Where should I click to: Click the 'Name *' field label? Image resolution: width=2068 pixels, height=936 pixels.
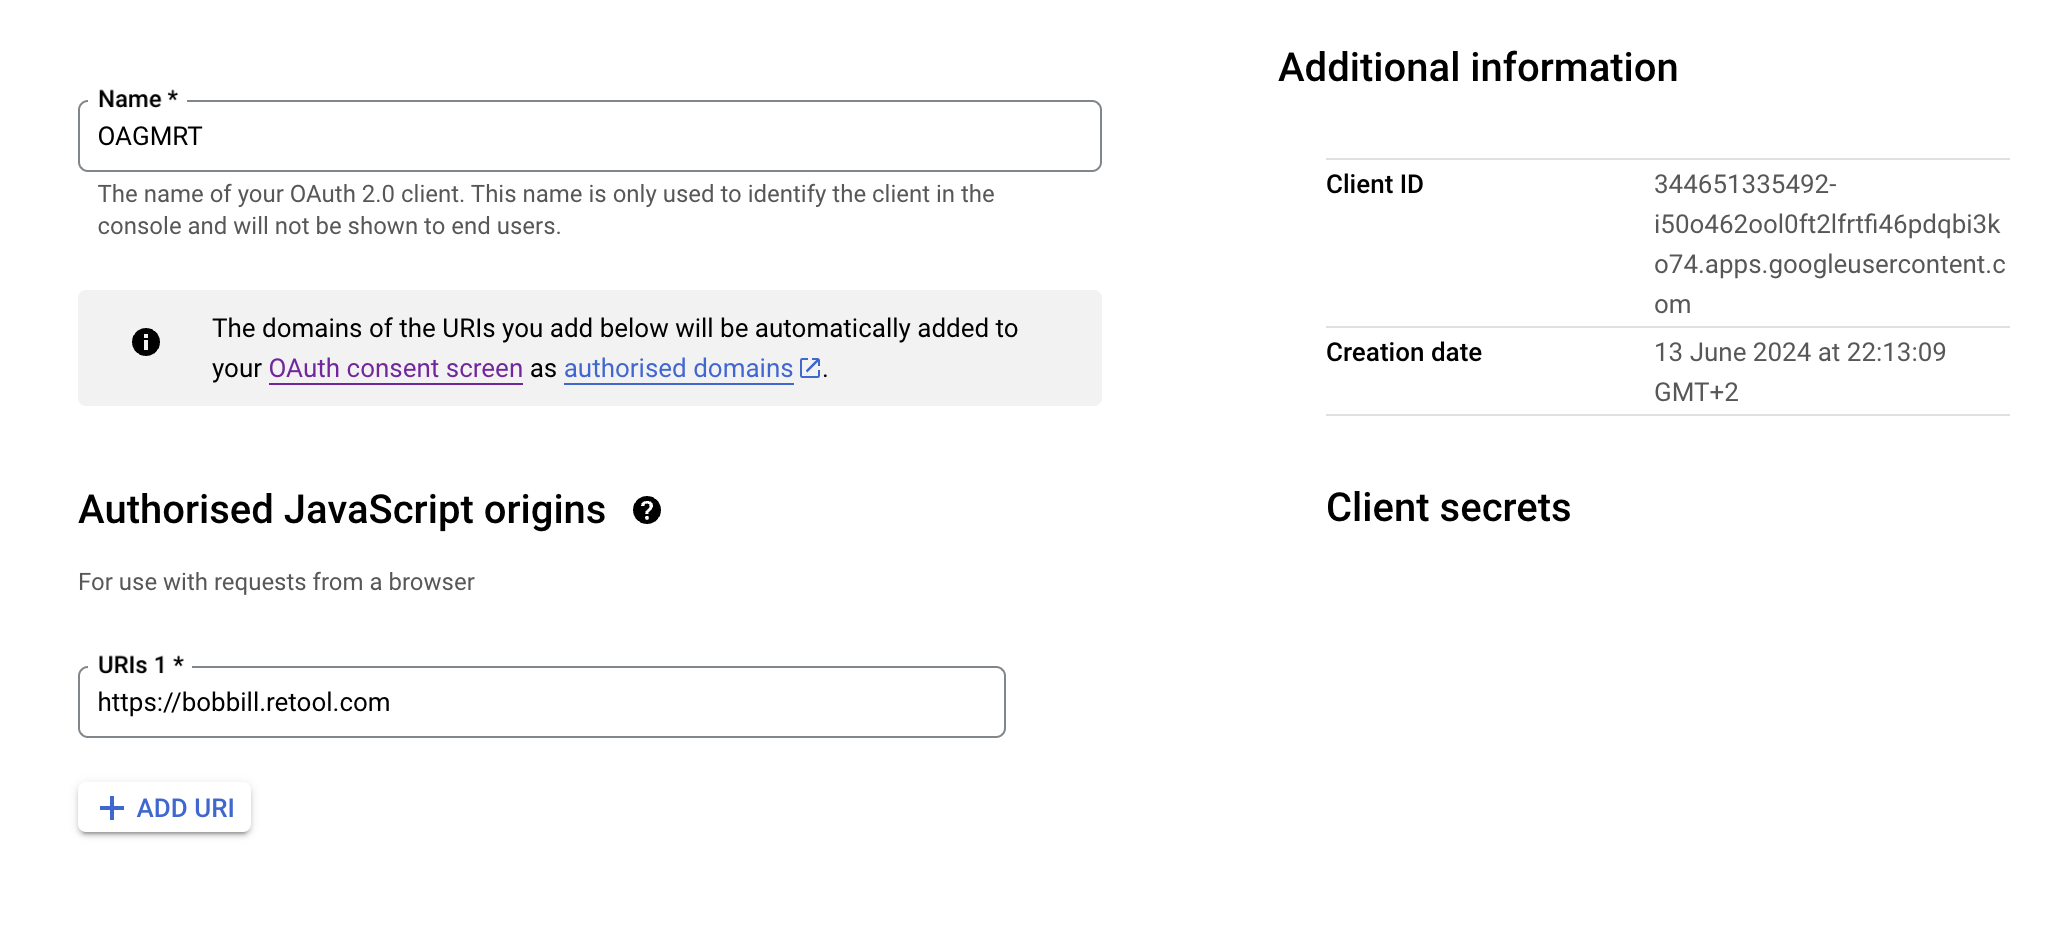click(137, 99)
